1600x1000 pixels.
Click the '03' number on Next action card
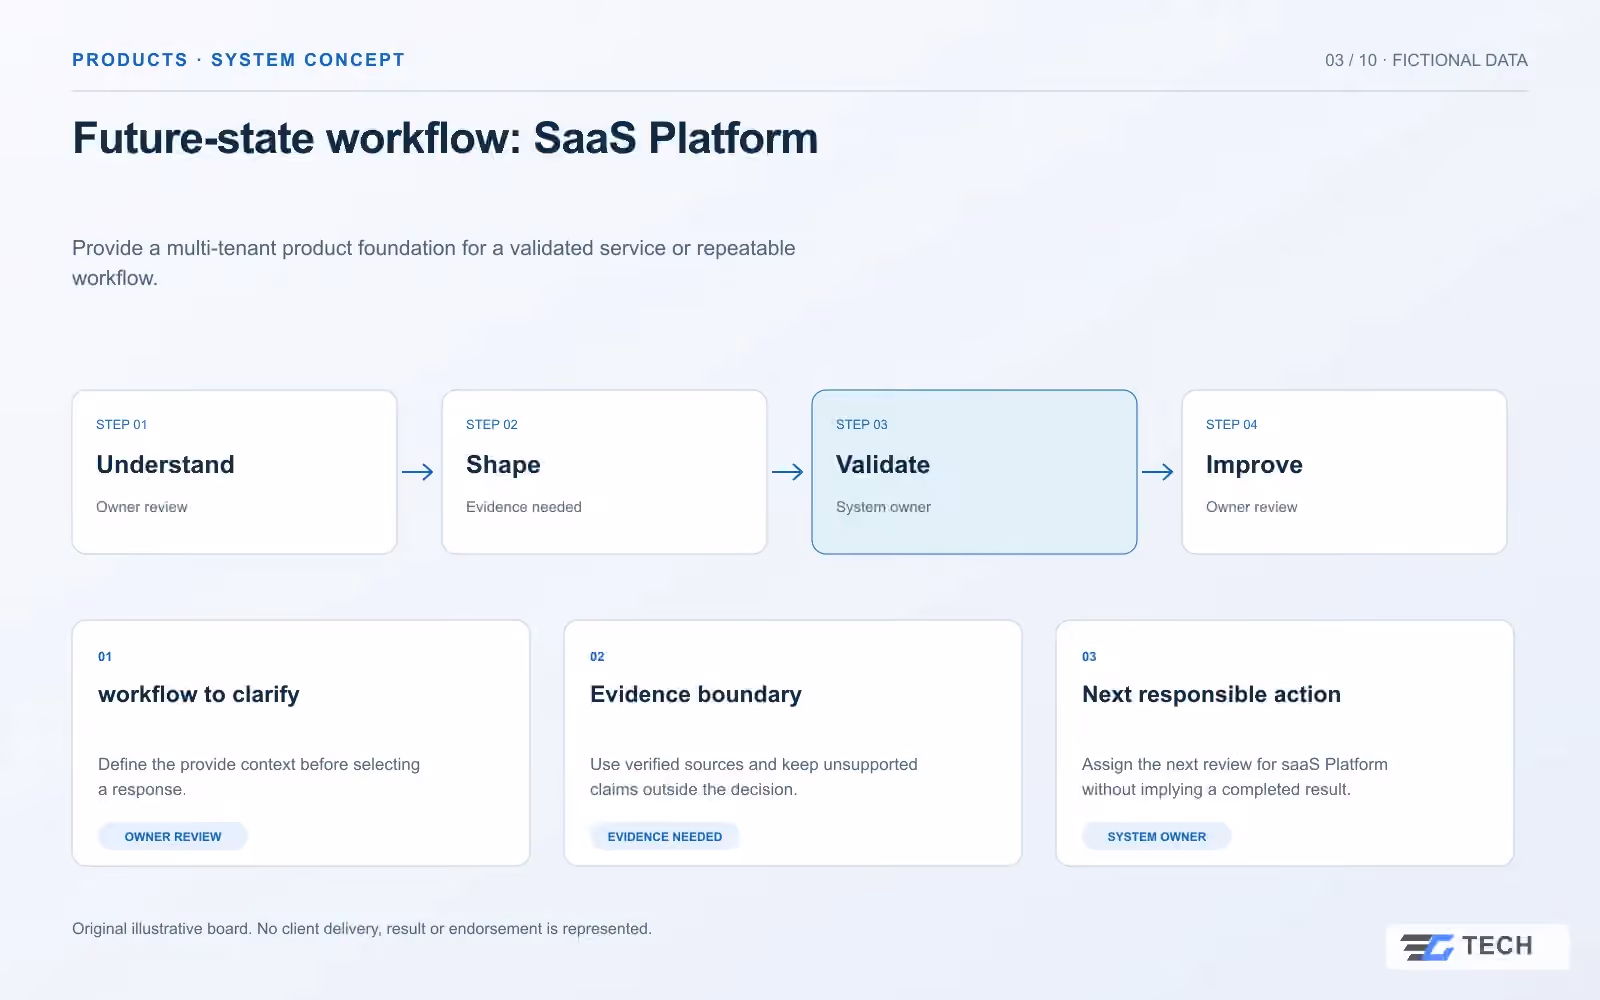click(1089, 657)
